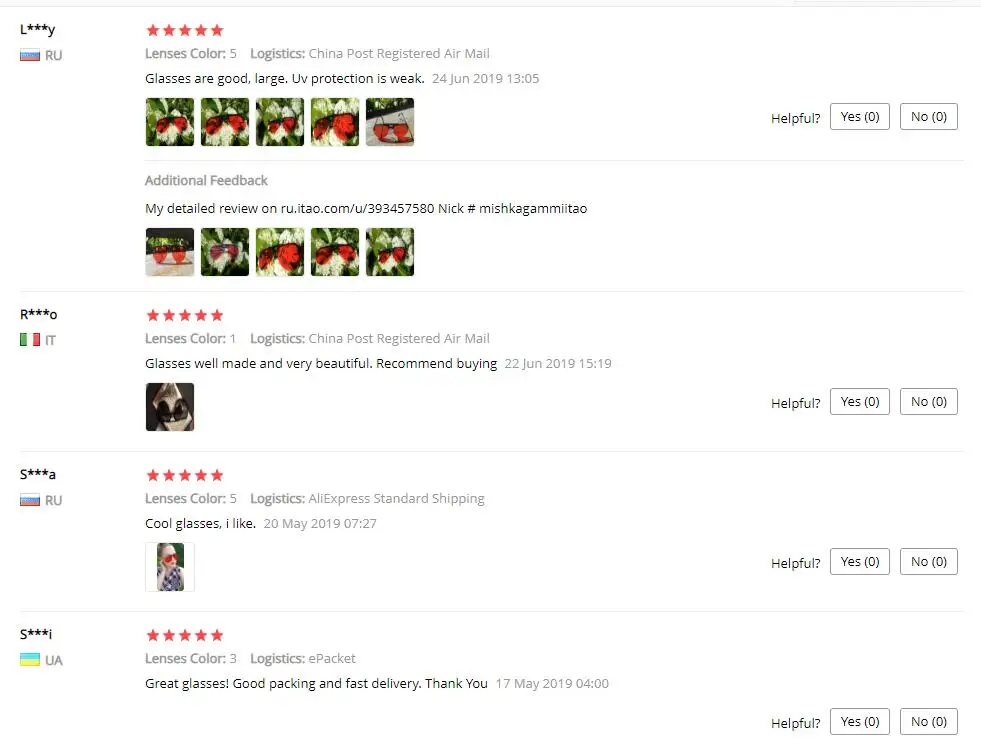
Task: Open fifth photo showing glasses on table
Action: (x=390, y=122)
